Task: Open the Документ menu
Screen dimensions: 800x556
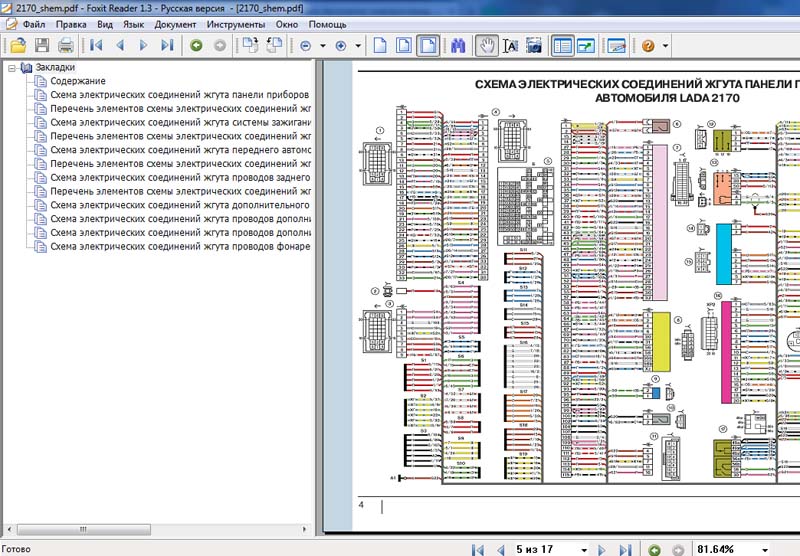Action: 175,24
